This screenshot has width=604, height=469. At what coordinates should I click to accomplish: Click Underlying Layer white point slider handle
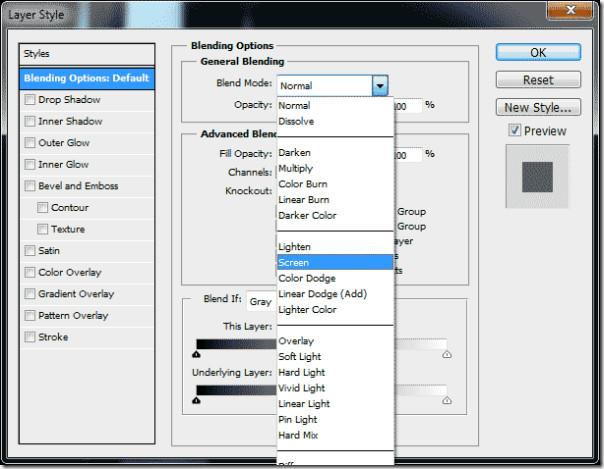point(446,400)
